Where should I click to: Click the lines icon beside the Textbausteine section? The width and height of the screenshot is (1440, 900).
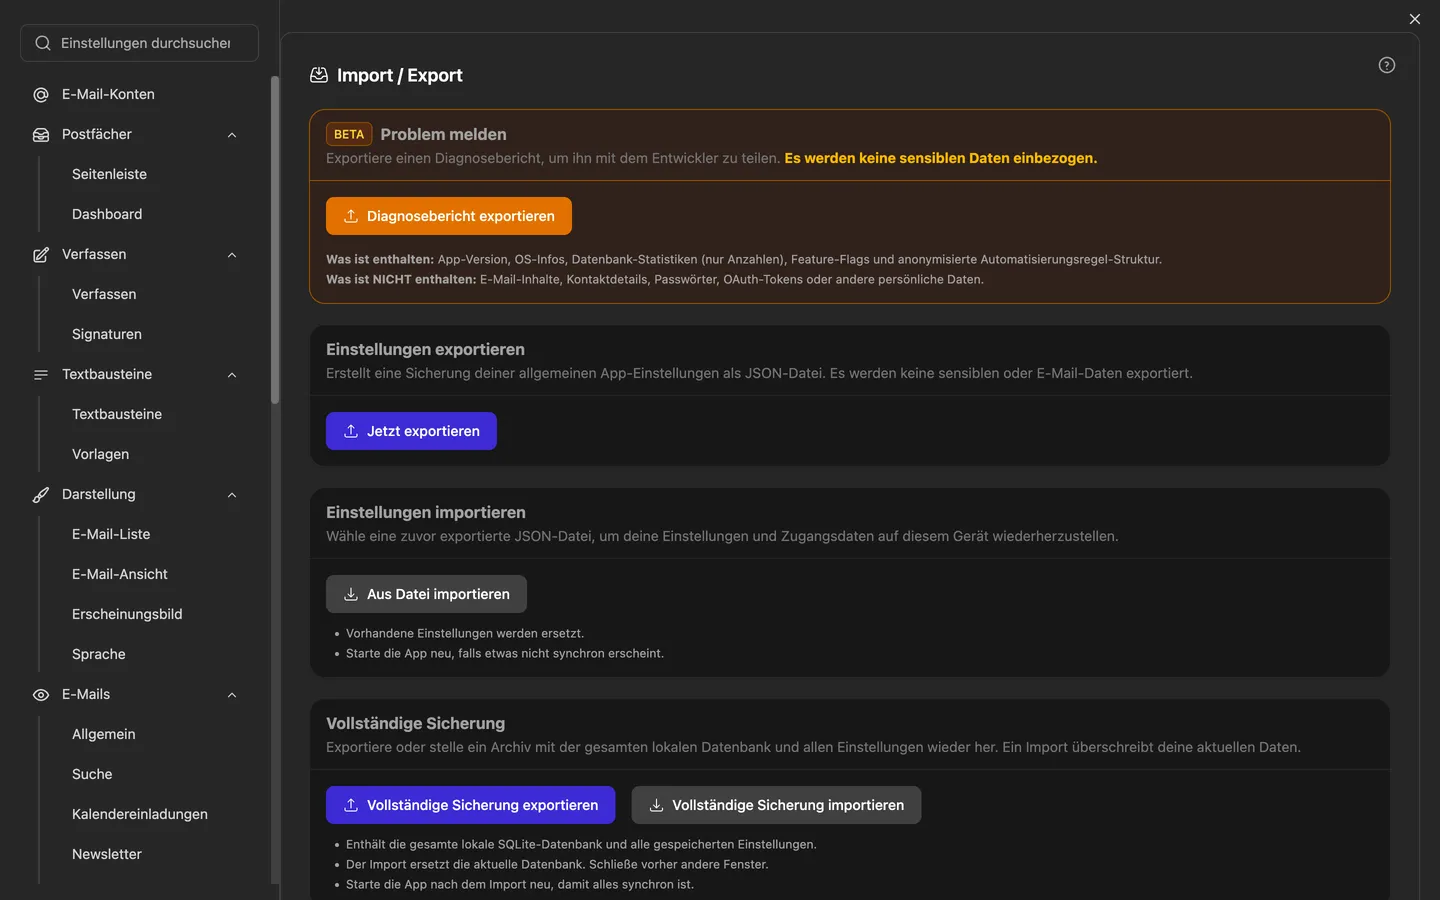pos(41,375)
